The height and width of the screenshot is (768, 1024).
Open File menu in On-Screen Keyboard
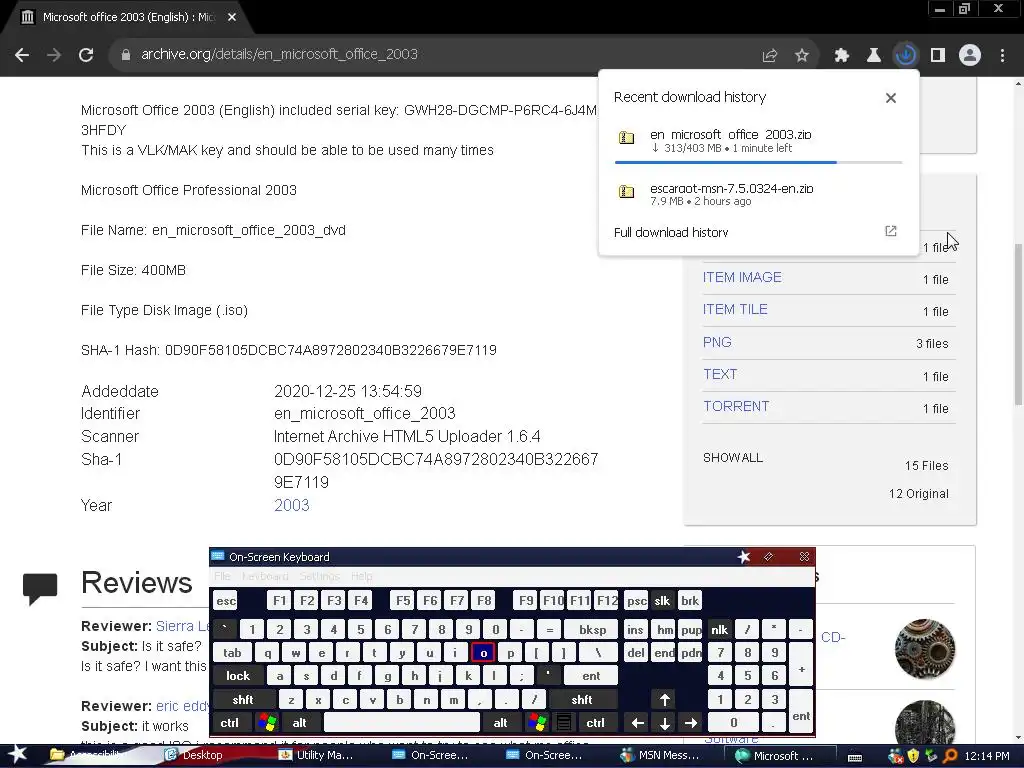point(222,577)
